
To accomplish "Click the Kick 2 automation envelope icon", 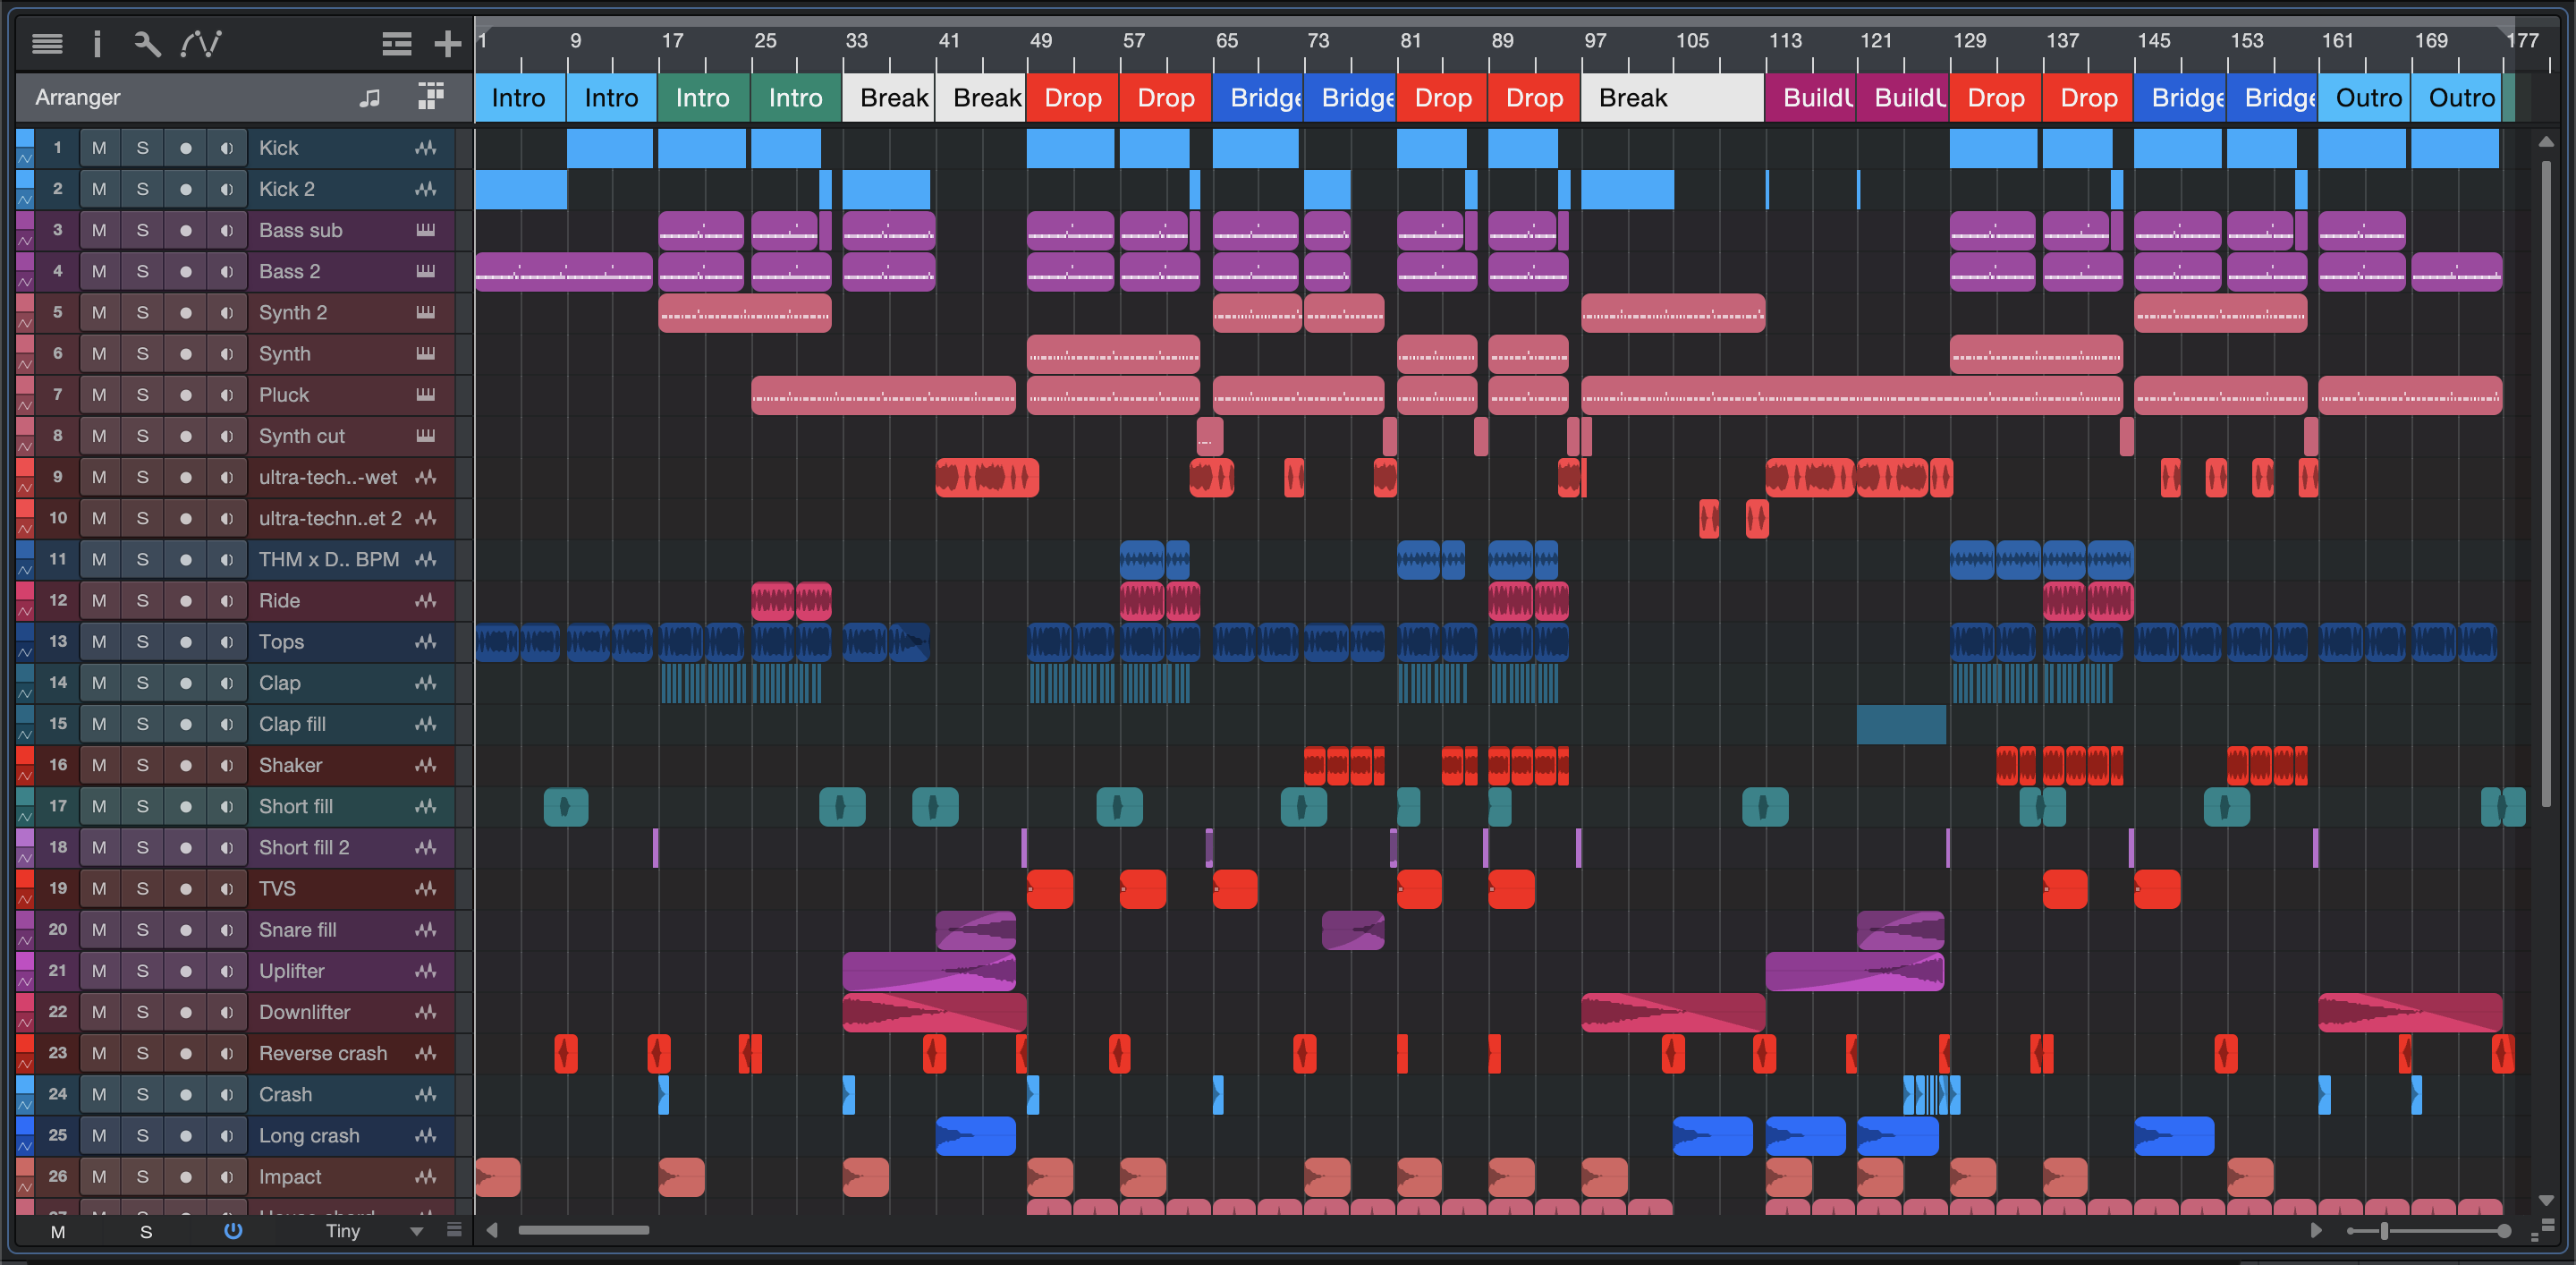I will point(25,199).
